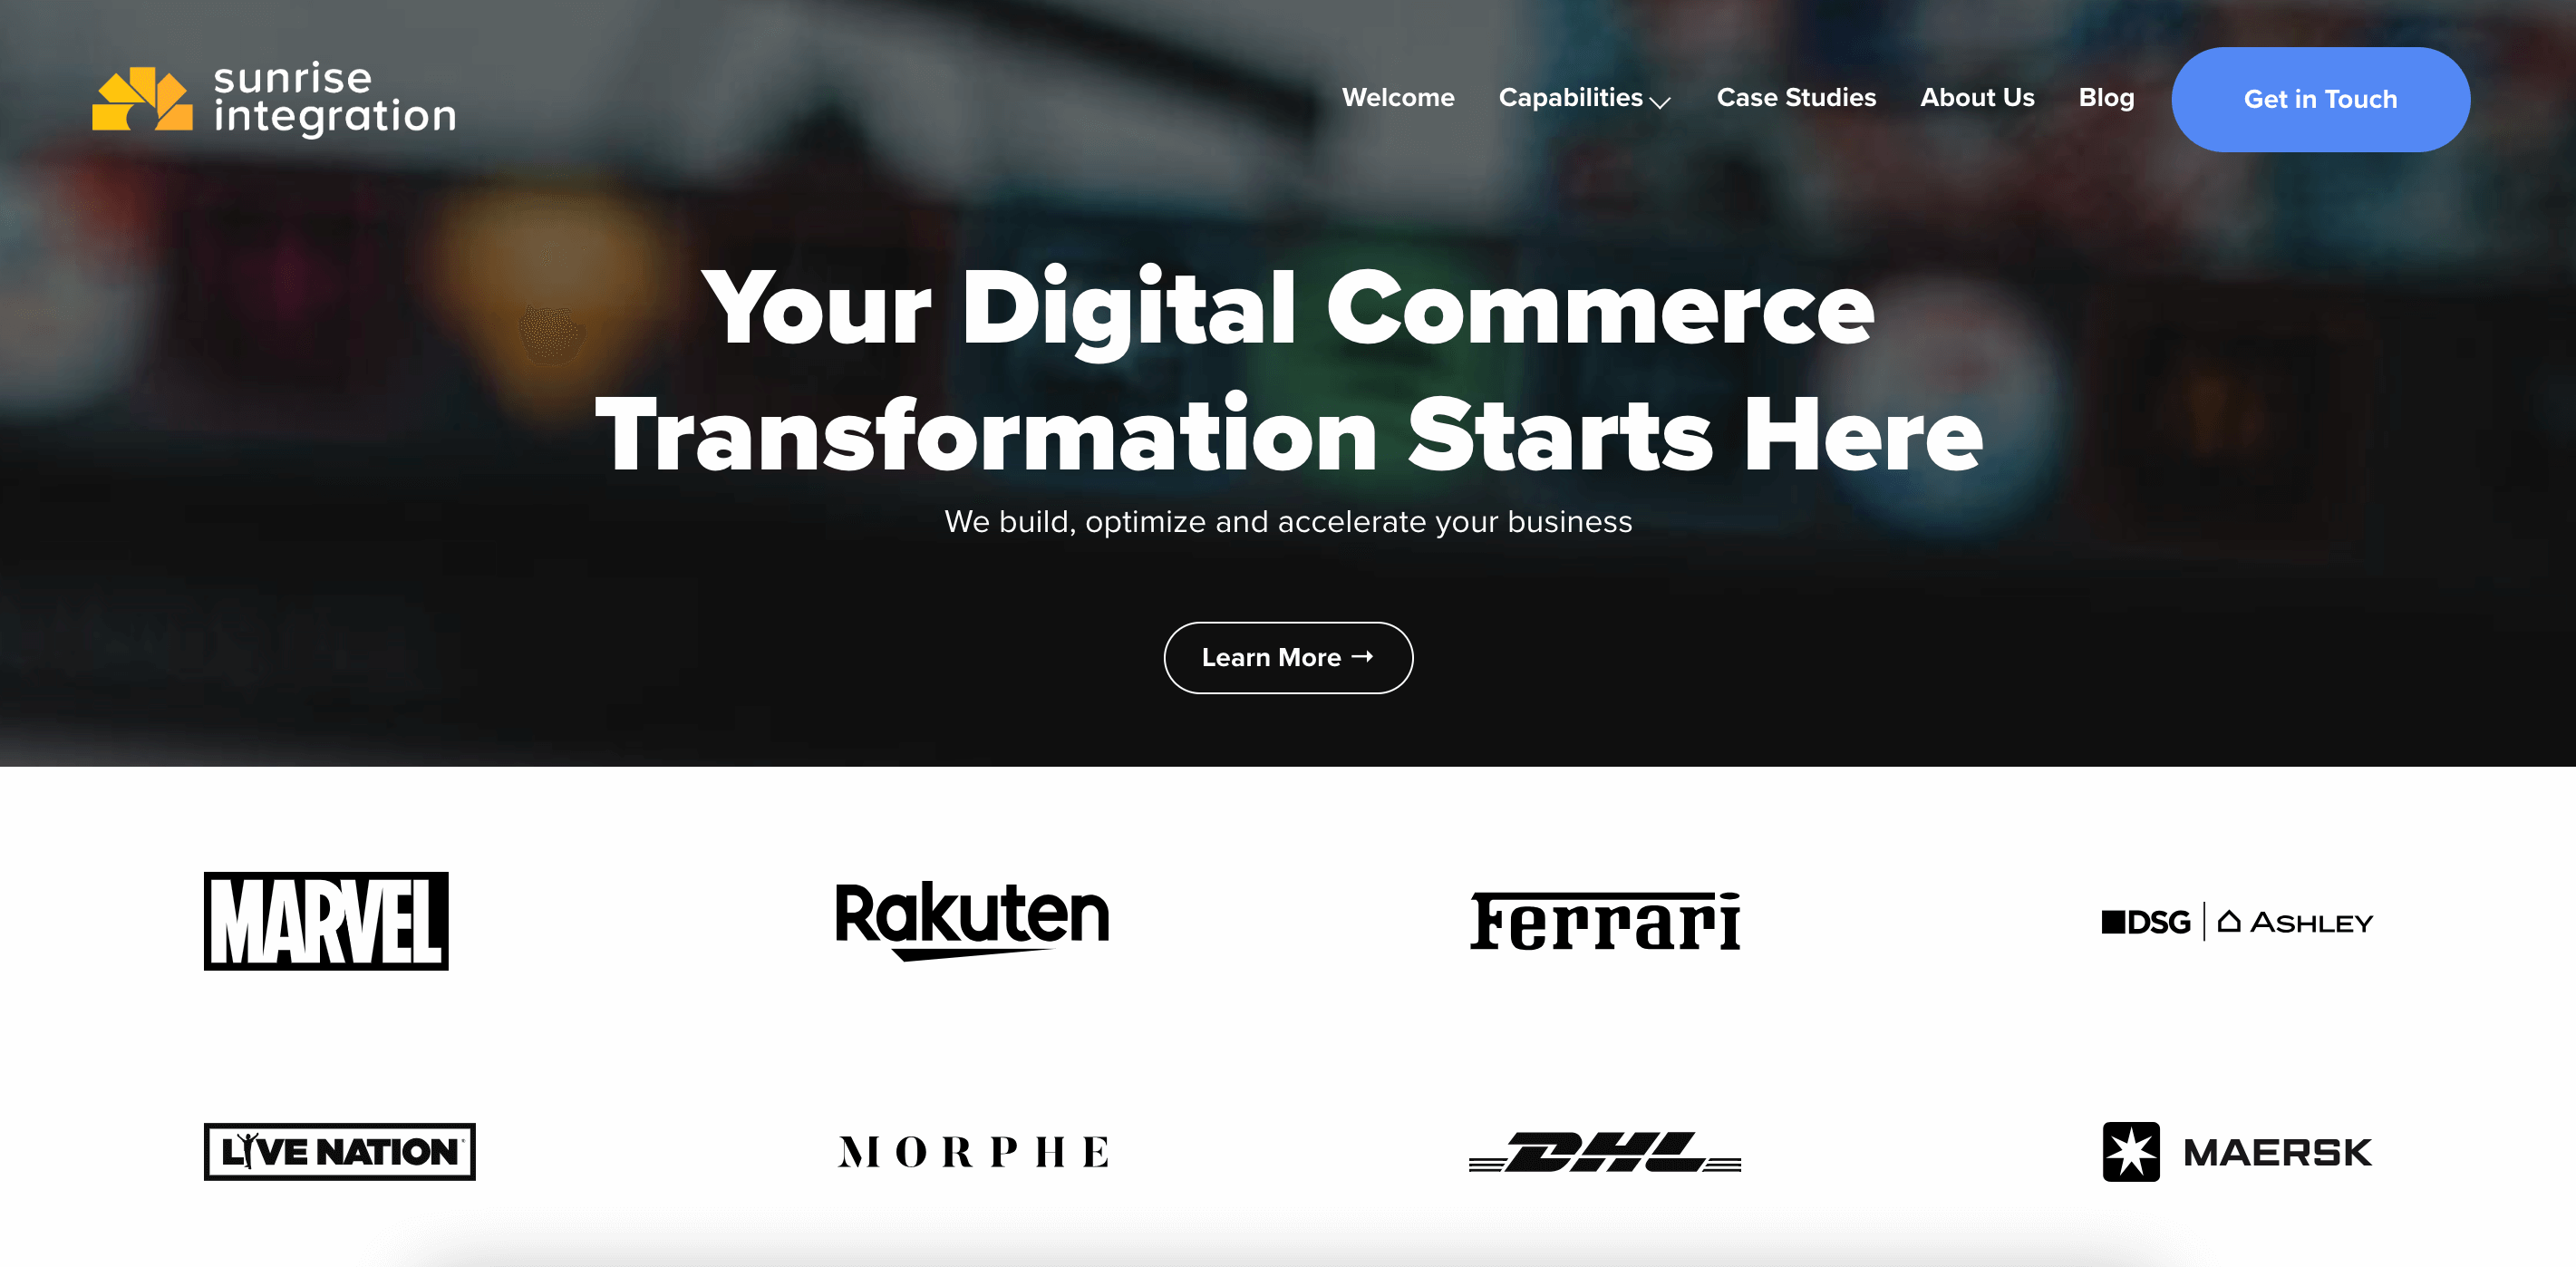
Task: Navigate to the Welcome menu item
Action: pyautogui.click(x=1398, y=97)
